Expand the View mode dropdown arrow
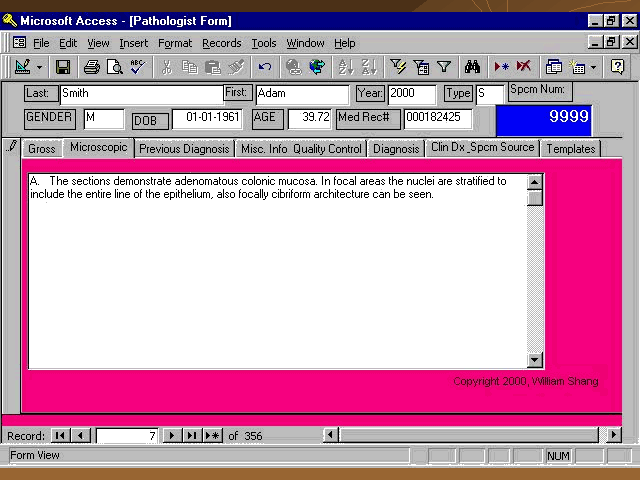 [x=40, y=67]
